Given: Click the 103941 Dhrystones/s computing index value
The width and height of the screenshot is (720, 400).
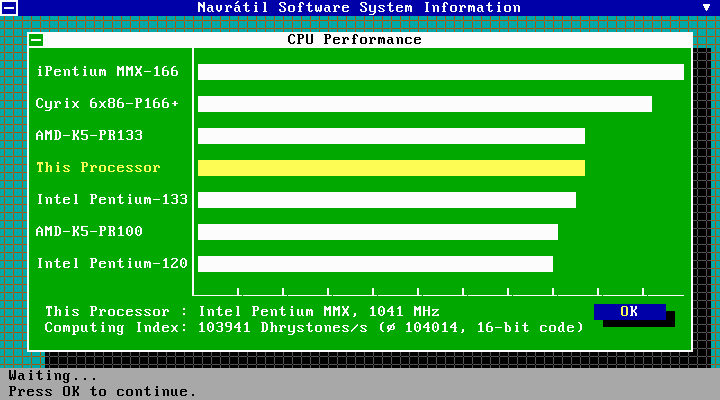Looking at the screenshot, I should tap(283, 328).
